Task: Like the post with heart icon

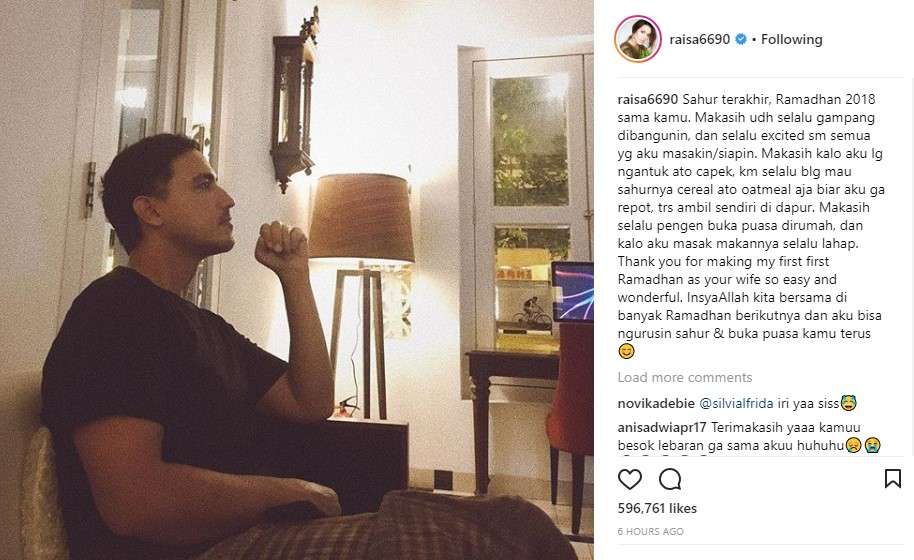Action: 630,479
